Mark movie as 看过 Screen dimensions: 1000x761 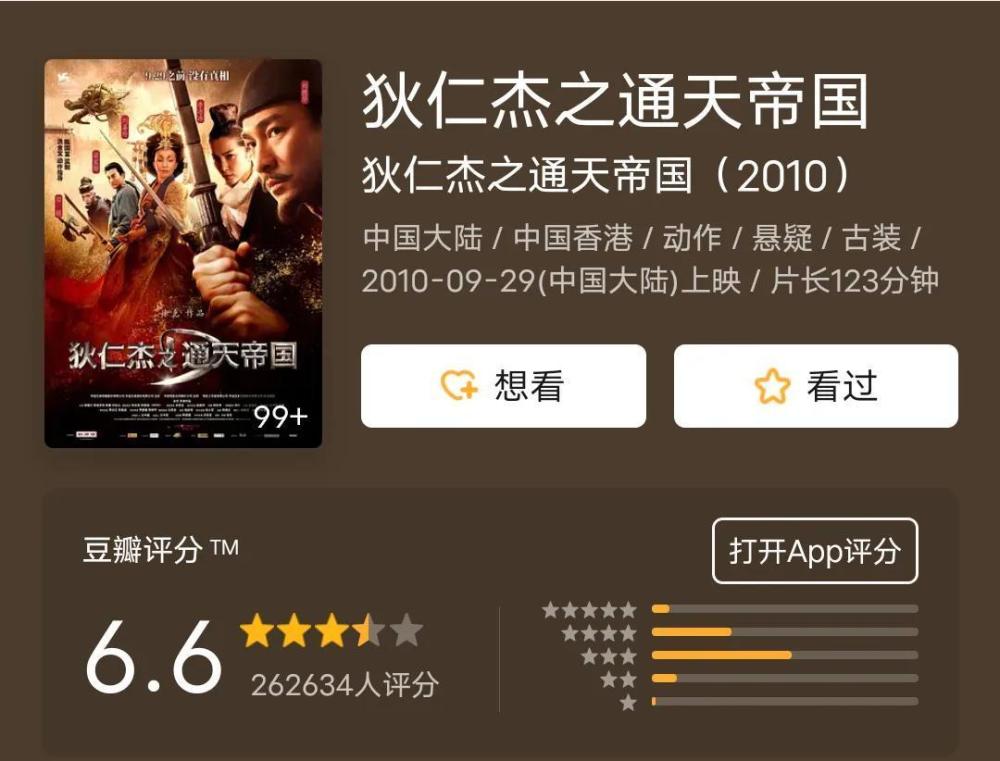(816, 386)
